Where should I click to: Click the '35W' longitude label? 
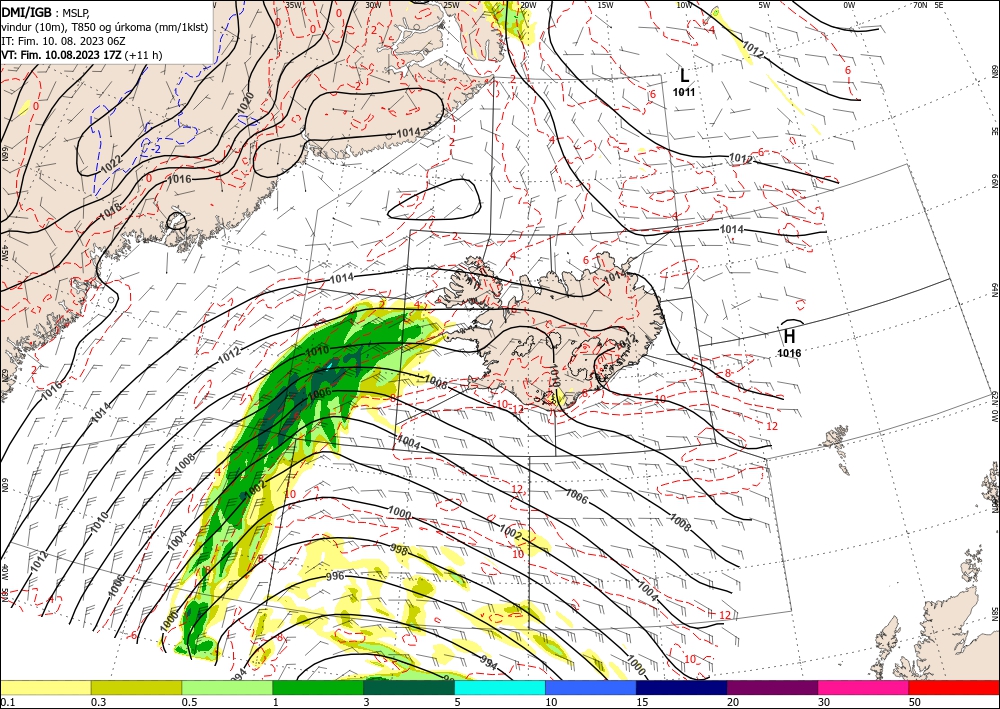click(293, 4)
